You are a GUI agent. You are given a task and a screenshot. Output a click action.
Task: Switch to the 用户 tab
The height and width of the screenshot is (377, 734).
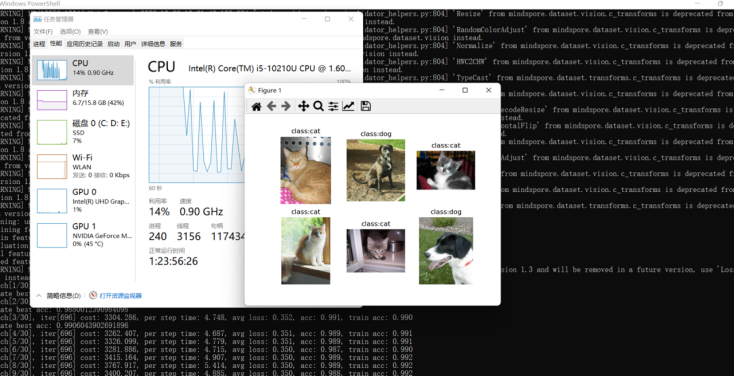point(130,44)
